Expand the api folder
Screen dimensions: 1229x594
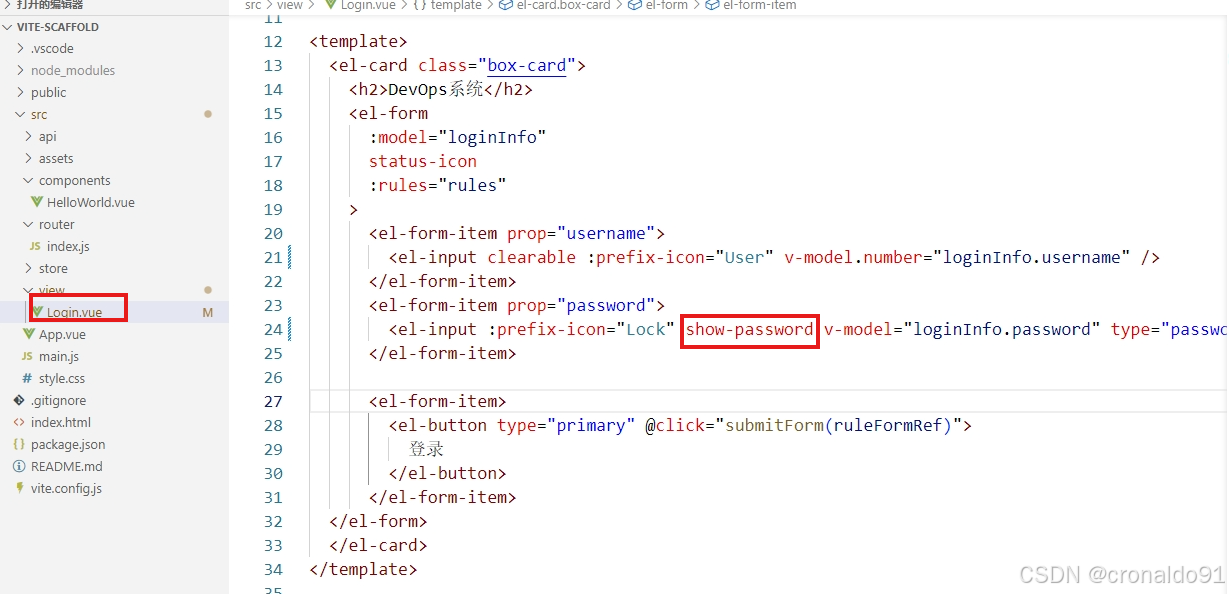tap(29, 136)
